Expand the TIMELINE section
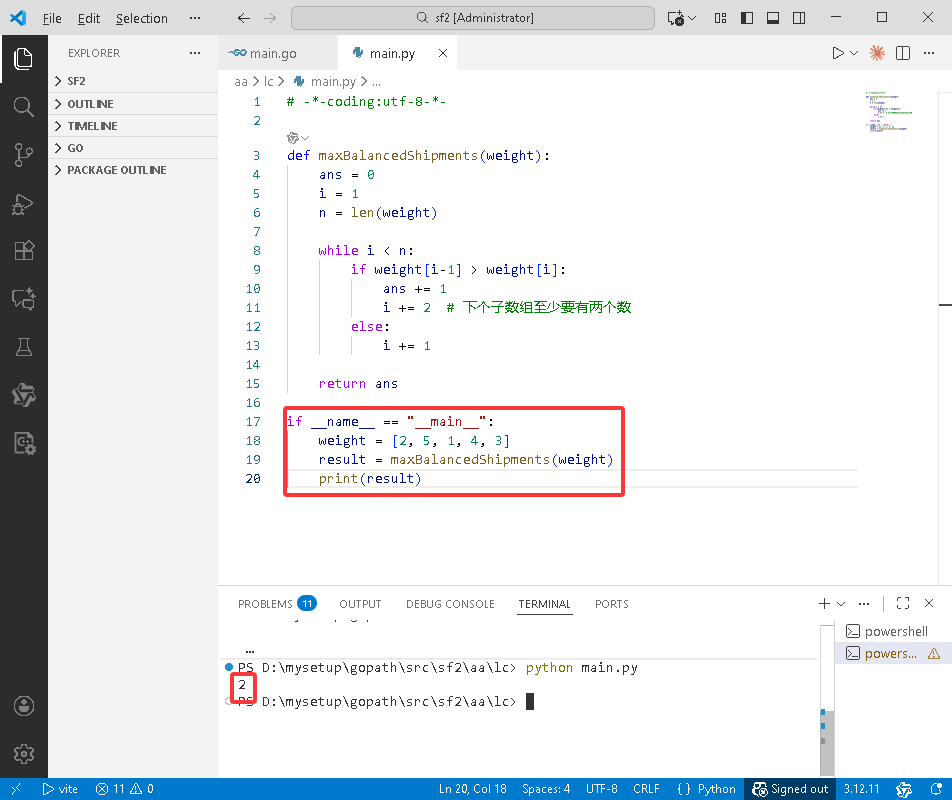952x800 pixels. [133, 126]
